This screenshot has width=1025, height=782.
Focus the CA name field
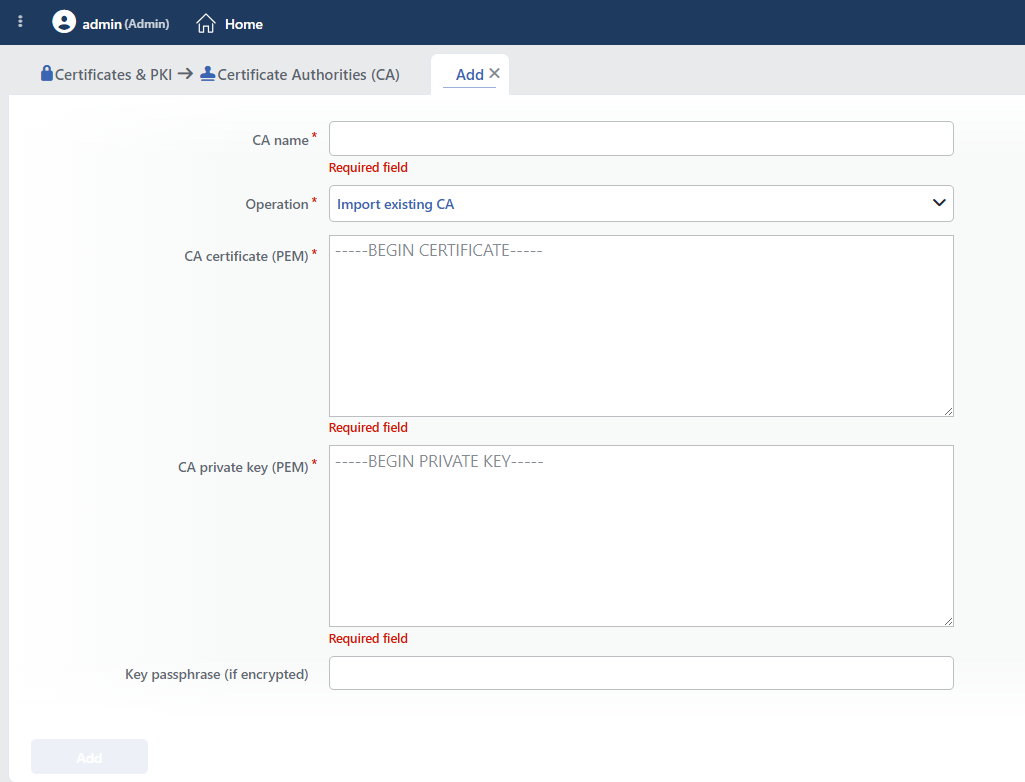coord(641,139)
